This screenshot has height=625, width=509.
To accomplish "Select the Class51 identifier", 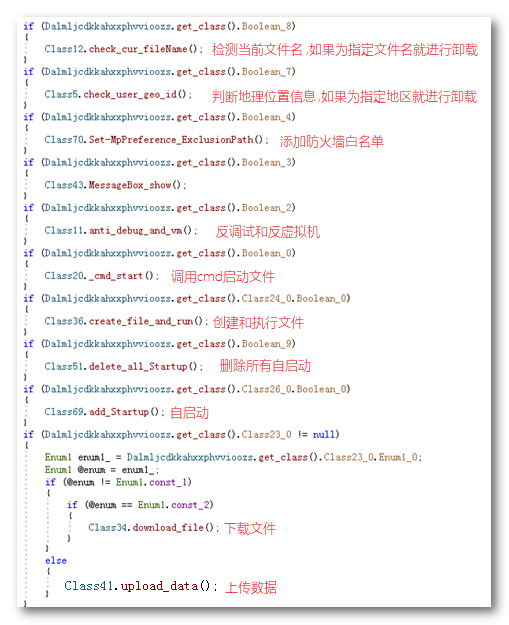I will tap(64, 366).
